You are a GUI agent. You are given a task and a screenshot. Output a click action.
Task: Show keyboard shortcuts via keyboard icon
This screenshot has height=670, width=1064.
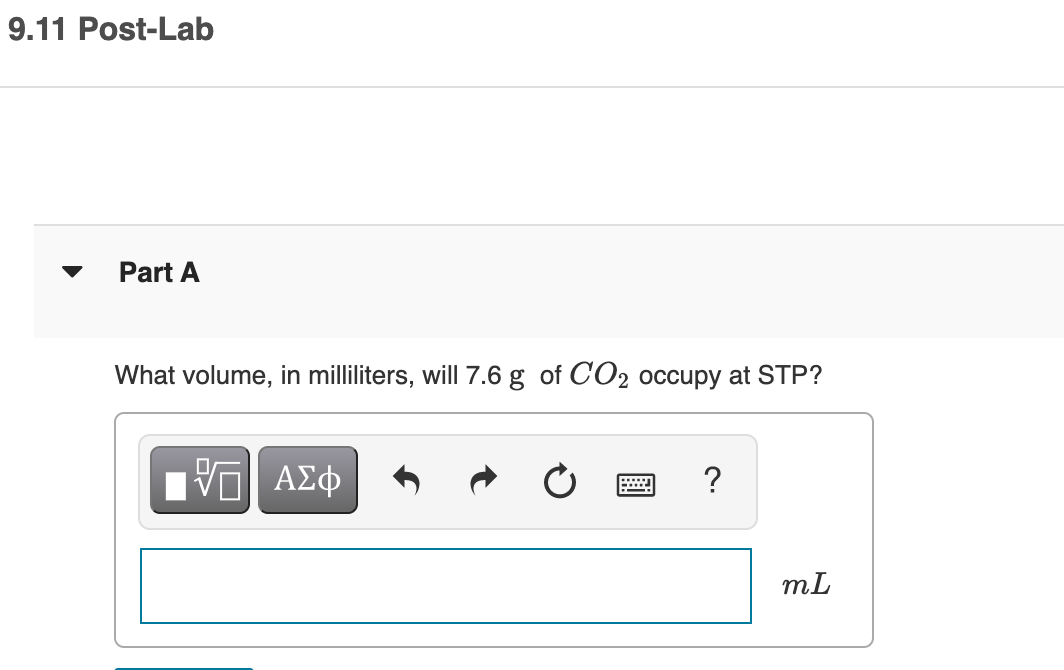coord(637,483)
